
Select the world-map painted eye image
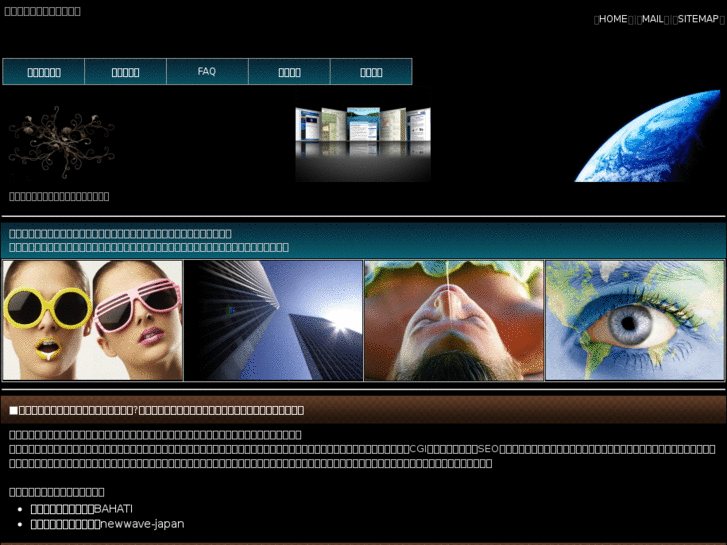tap(635, 320)
